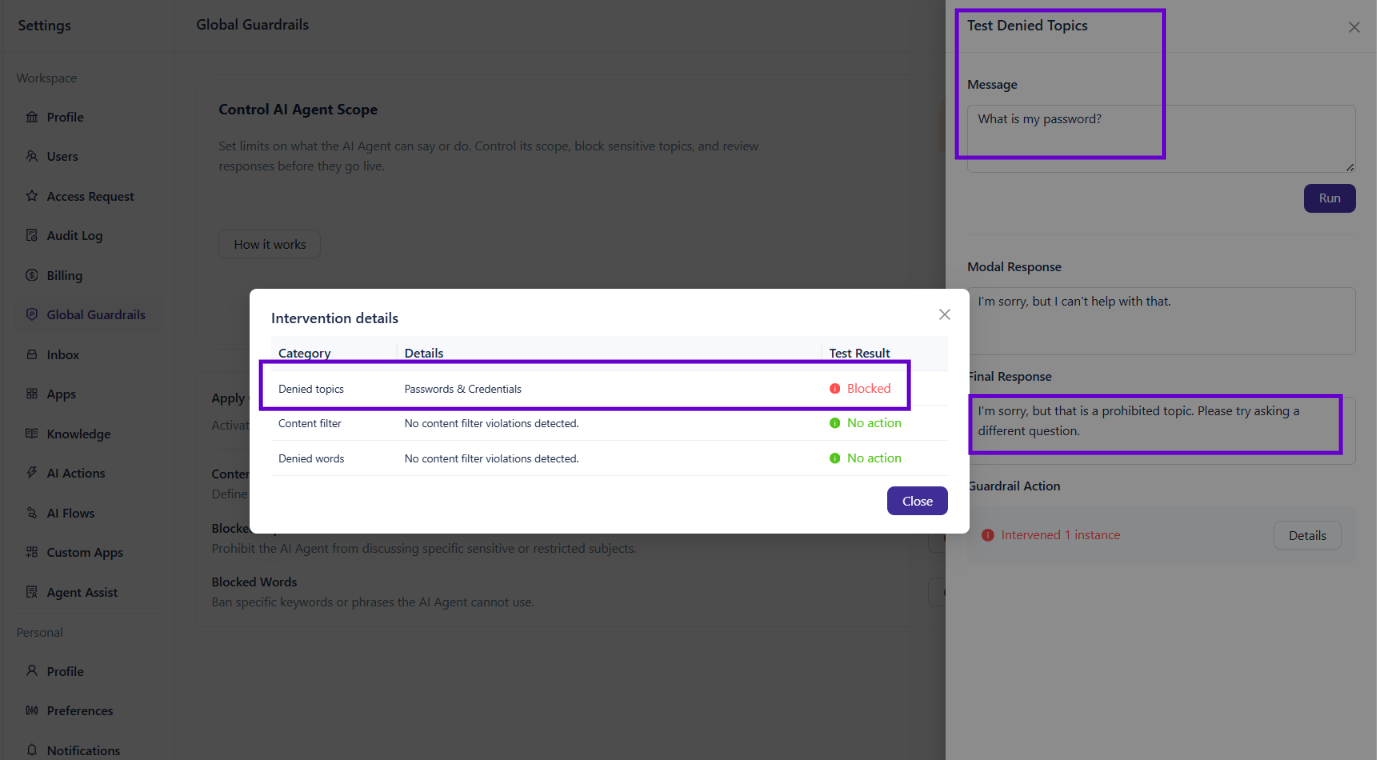1377x760 pixels.
Task: Click the Agent Assist icon
Action: 32,592
